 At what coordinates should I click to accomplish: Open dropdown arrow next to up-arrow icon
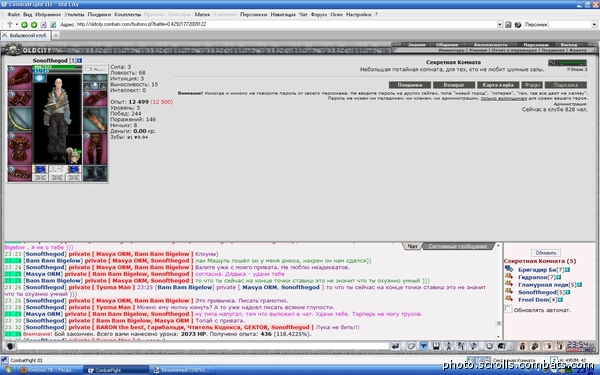point(16,24)
